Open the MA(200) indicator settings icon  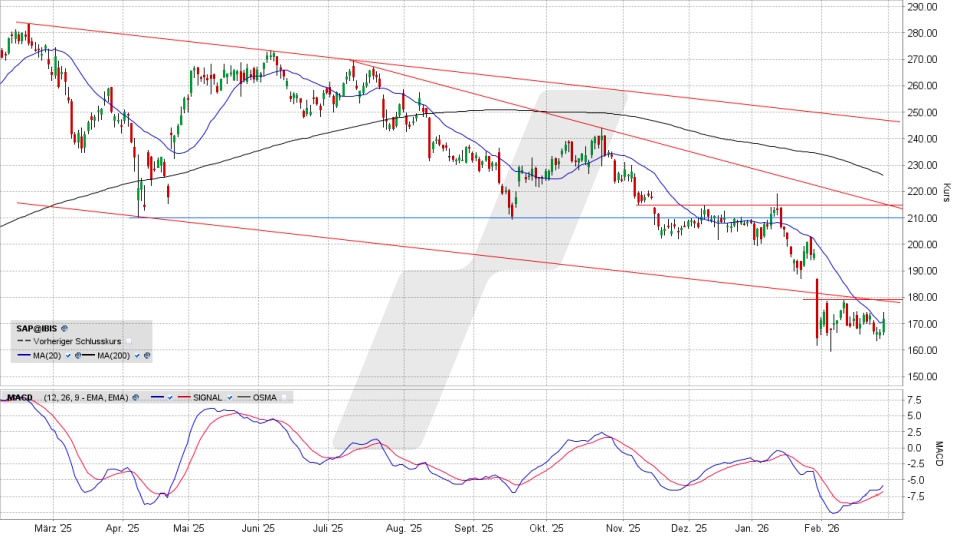point(148,355)
